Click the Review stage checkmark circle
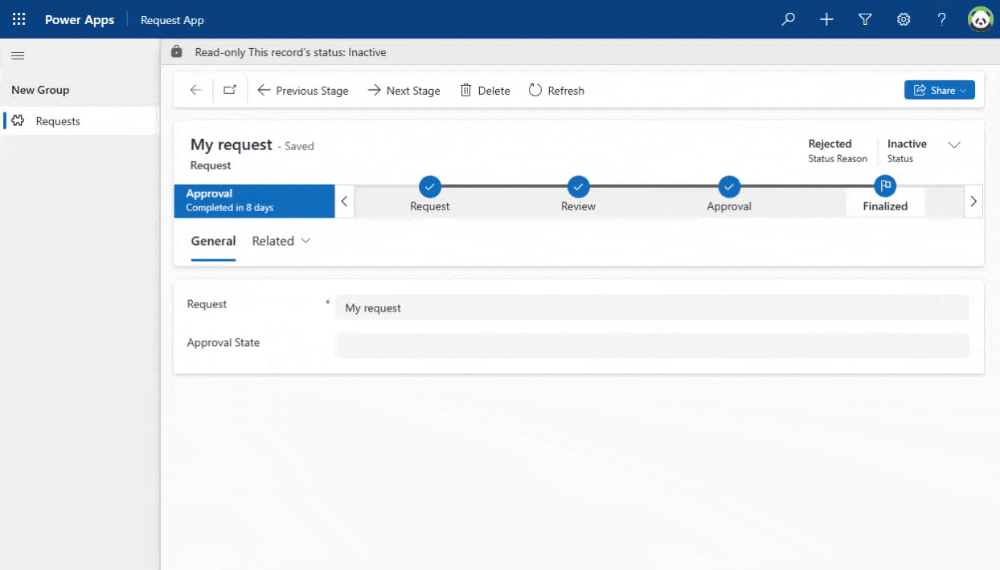Viewport: 1000px width, 570px height. [578, 187]
